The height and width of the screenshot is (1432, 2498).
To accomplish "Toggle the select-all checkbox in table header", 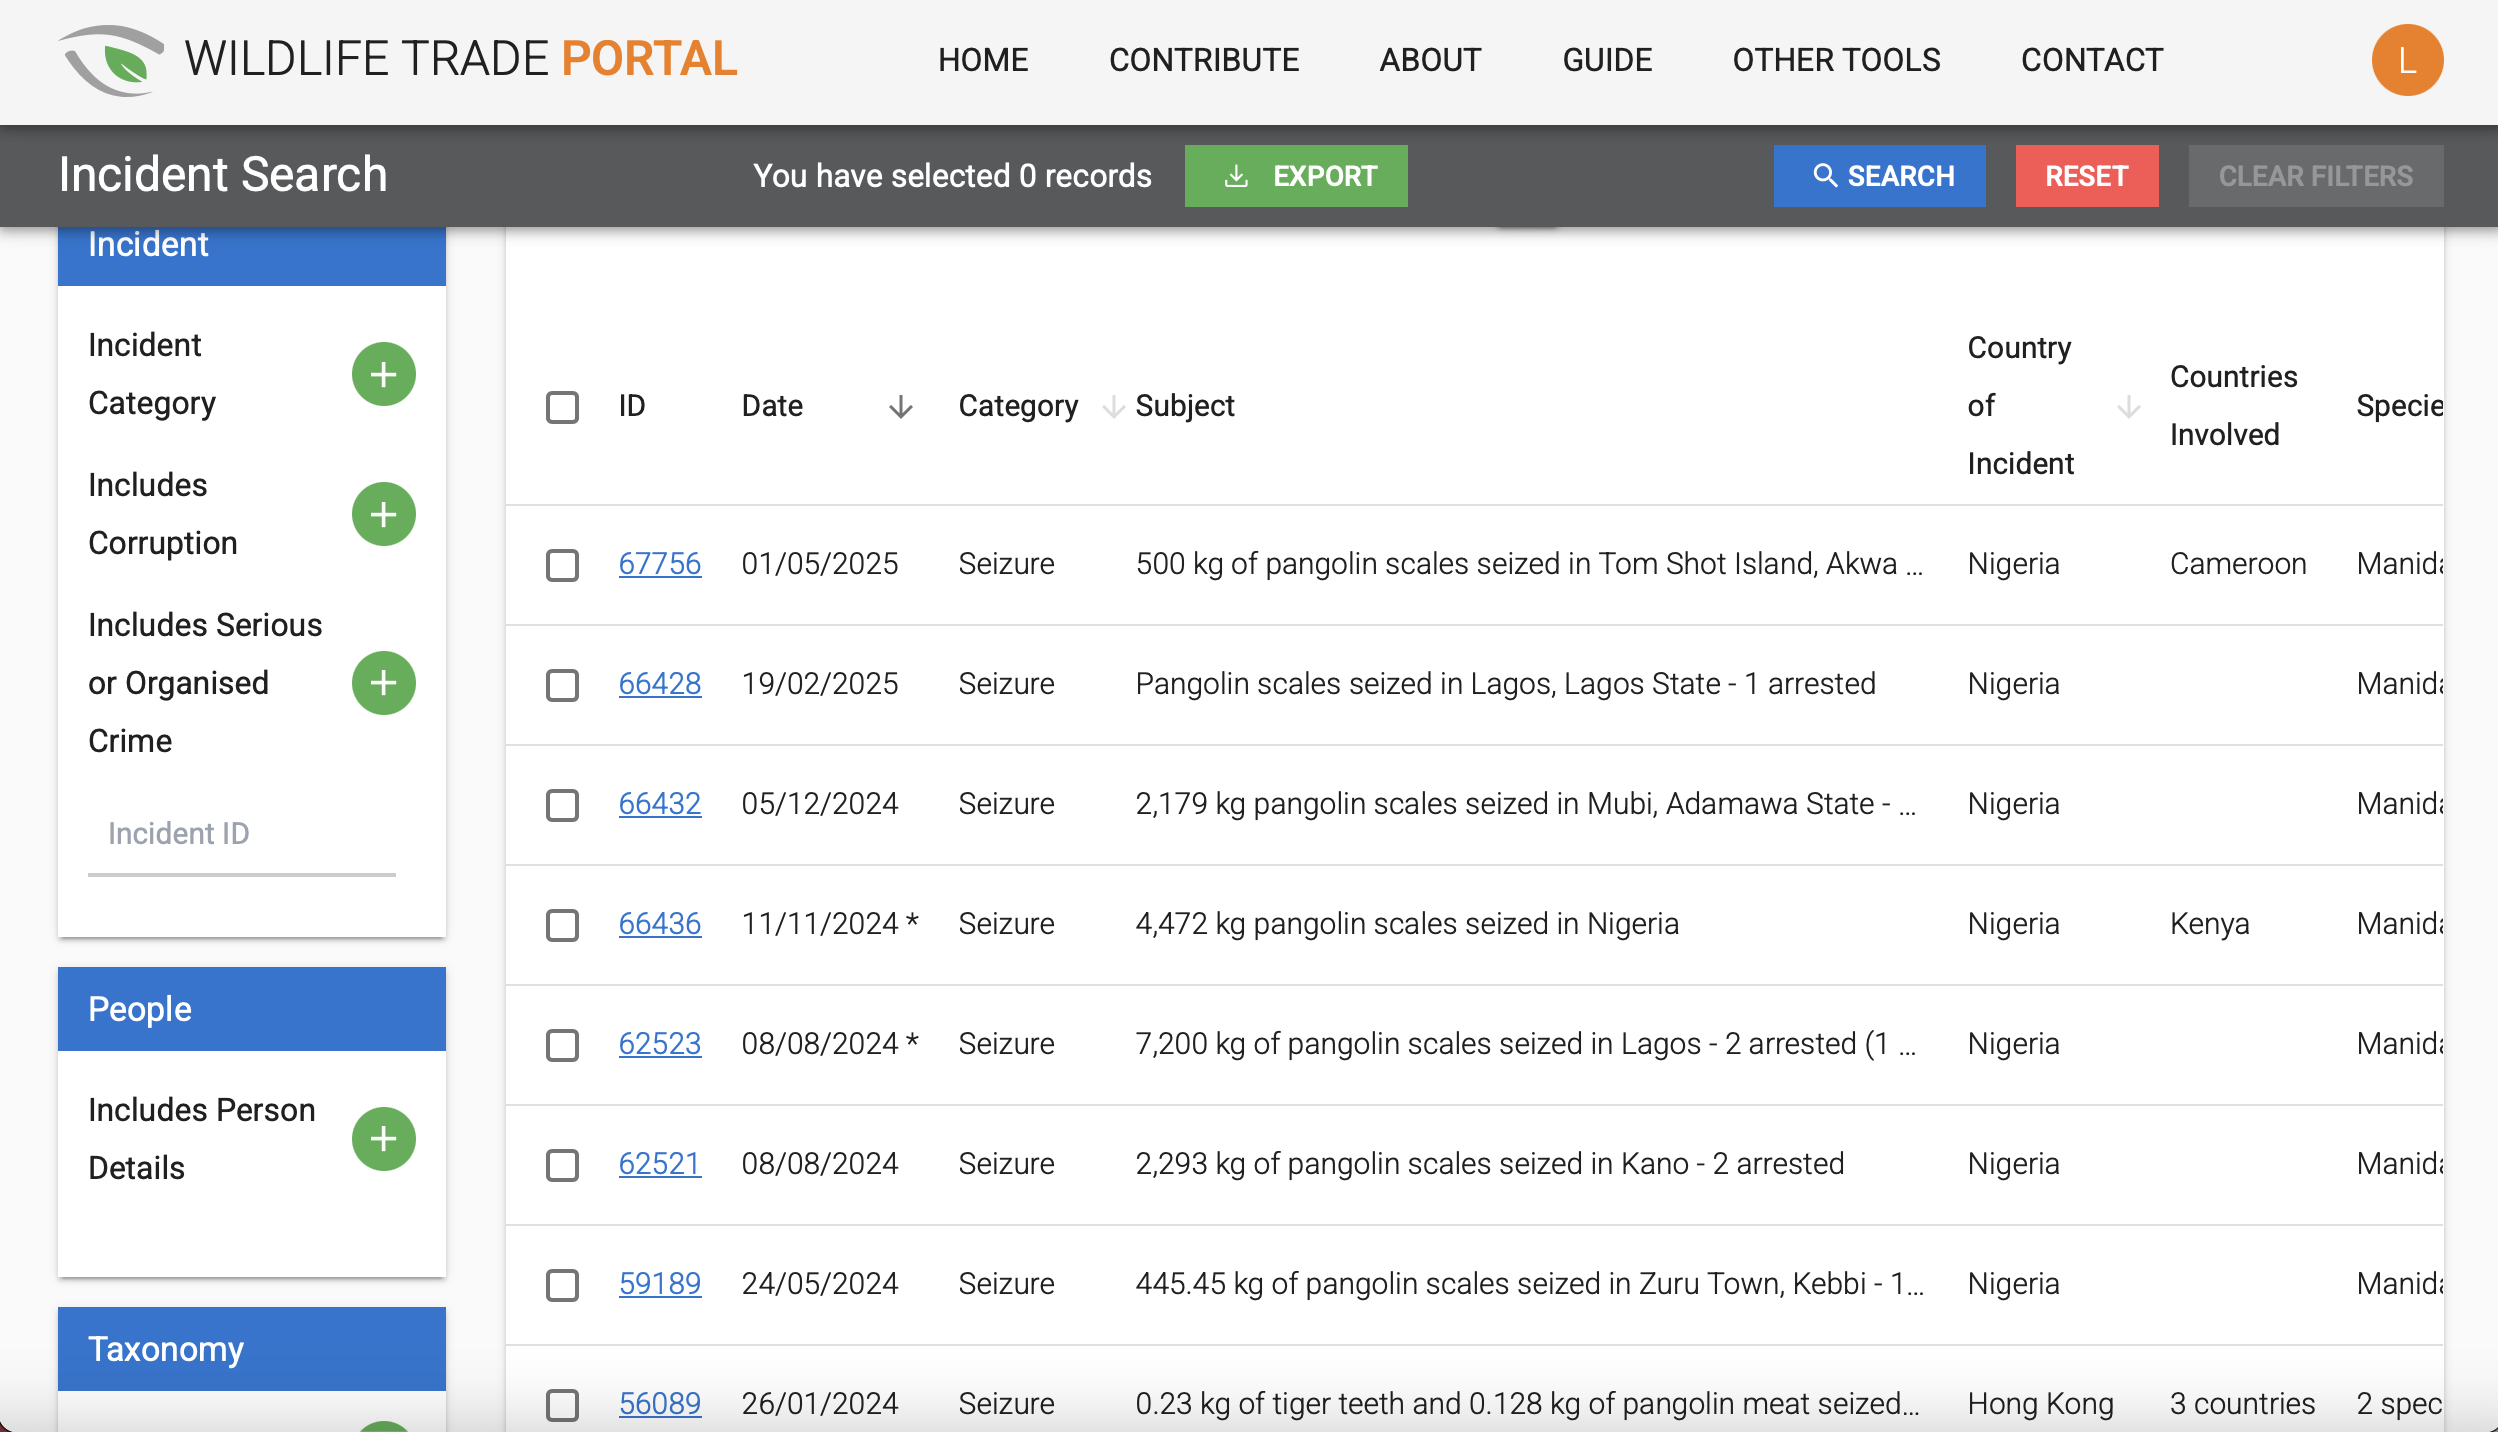I will point(562,407).
